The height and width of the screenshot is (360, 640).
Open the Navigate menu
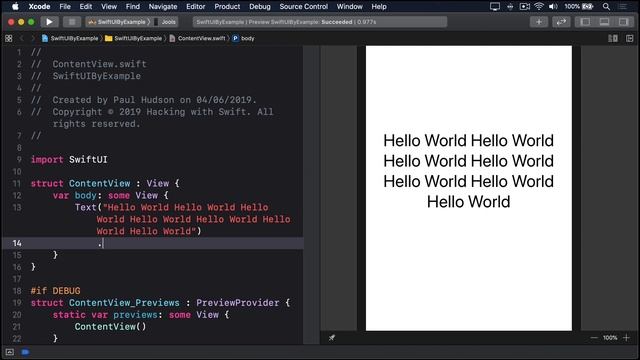[163, 7]
